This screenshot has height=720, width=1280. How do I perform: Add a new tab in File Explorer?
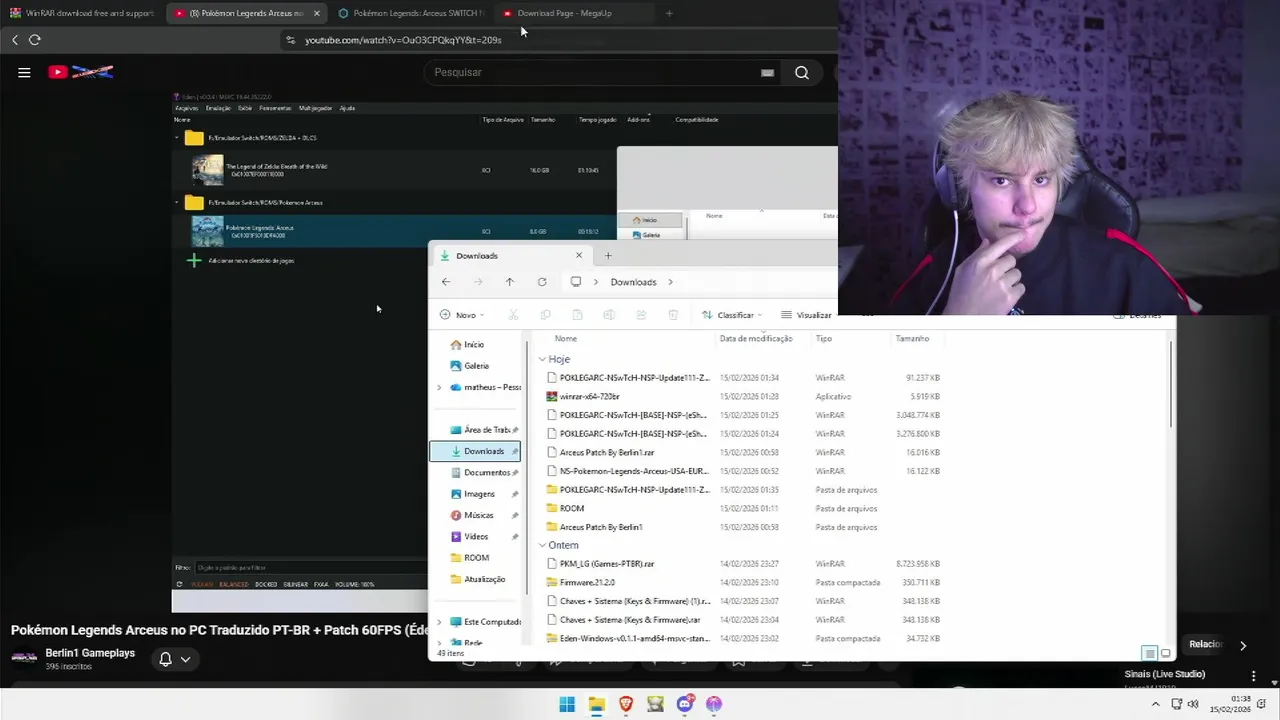click(607, 256)
